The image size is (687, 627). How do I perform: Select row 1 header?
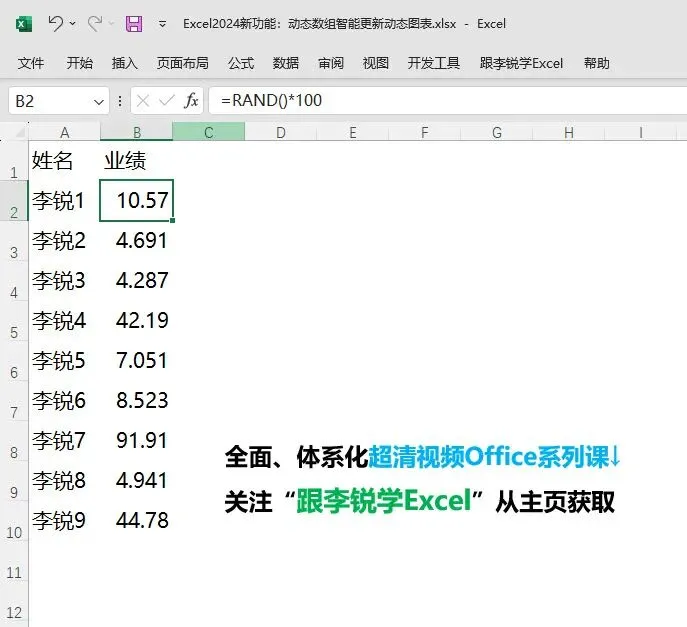[x=14, y=160]
